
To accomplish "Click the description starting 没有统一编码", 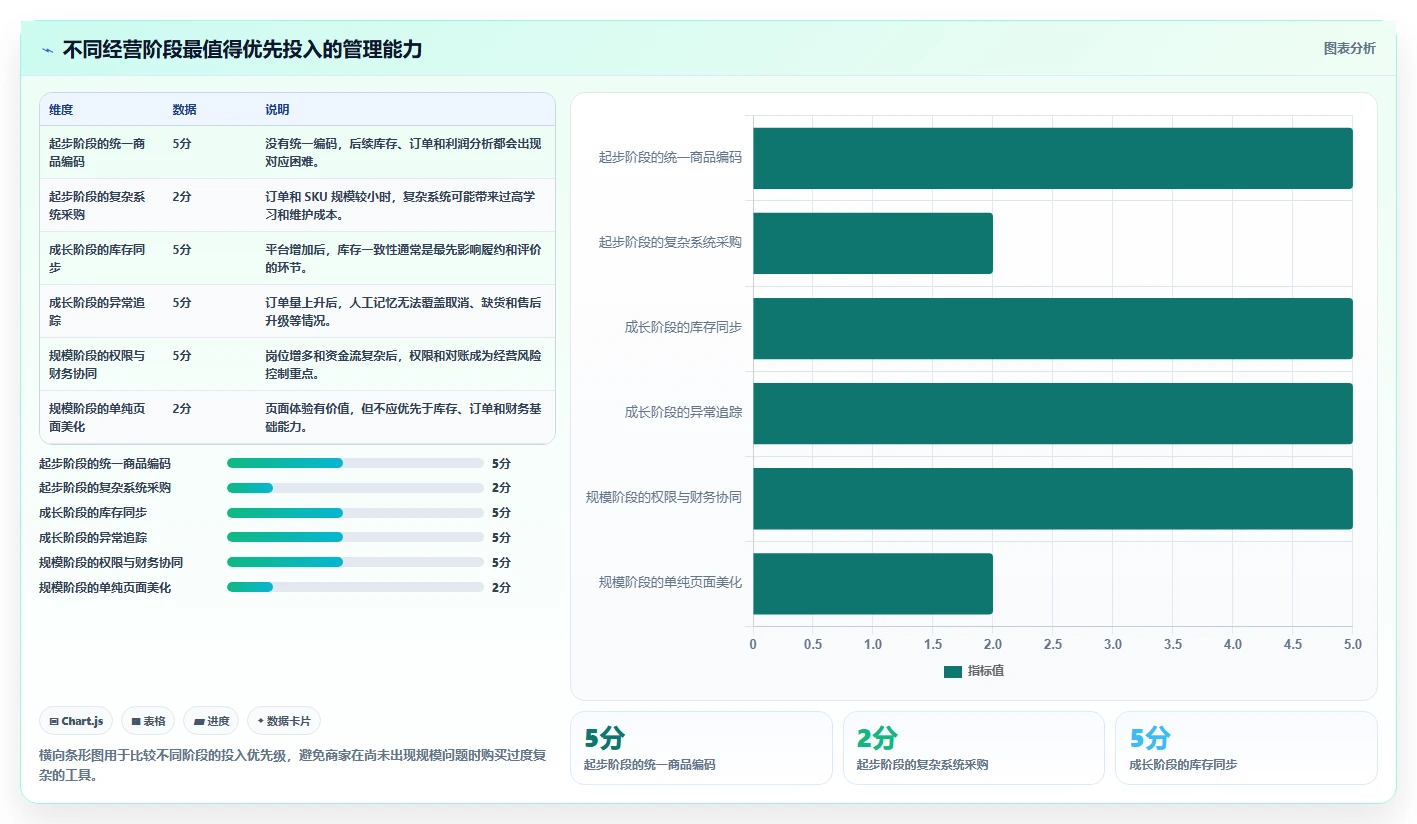I will click(x=403, y=152).
